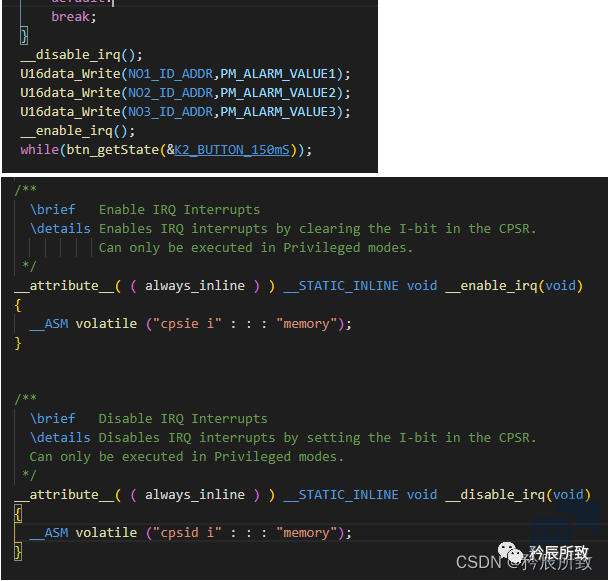The width and height of the screenshot is (609, 581).
Task: Click NO3_ID_ADDR in third U16data_Write call
Action: coord(171,112)
